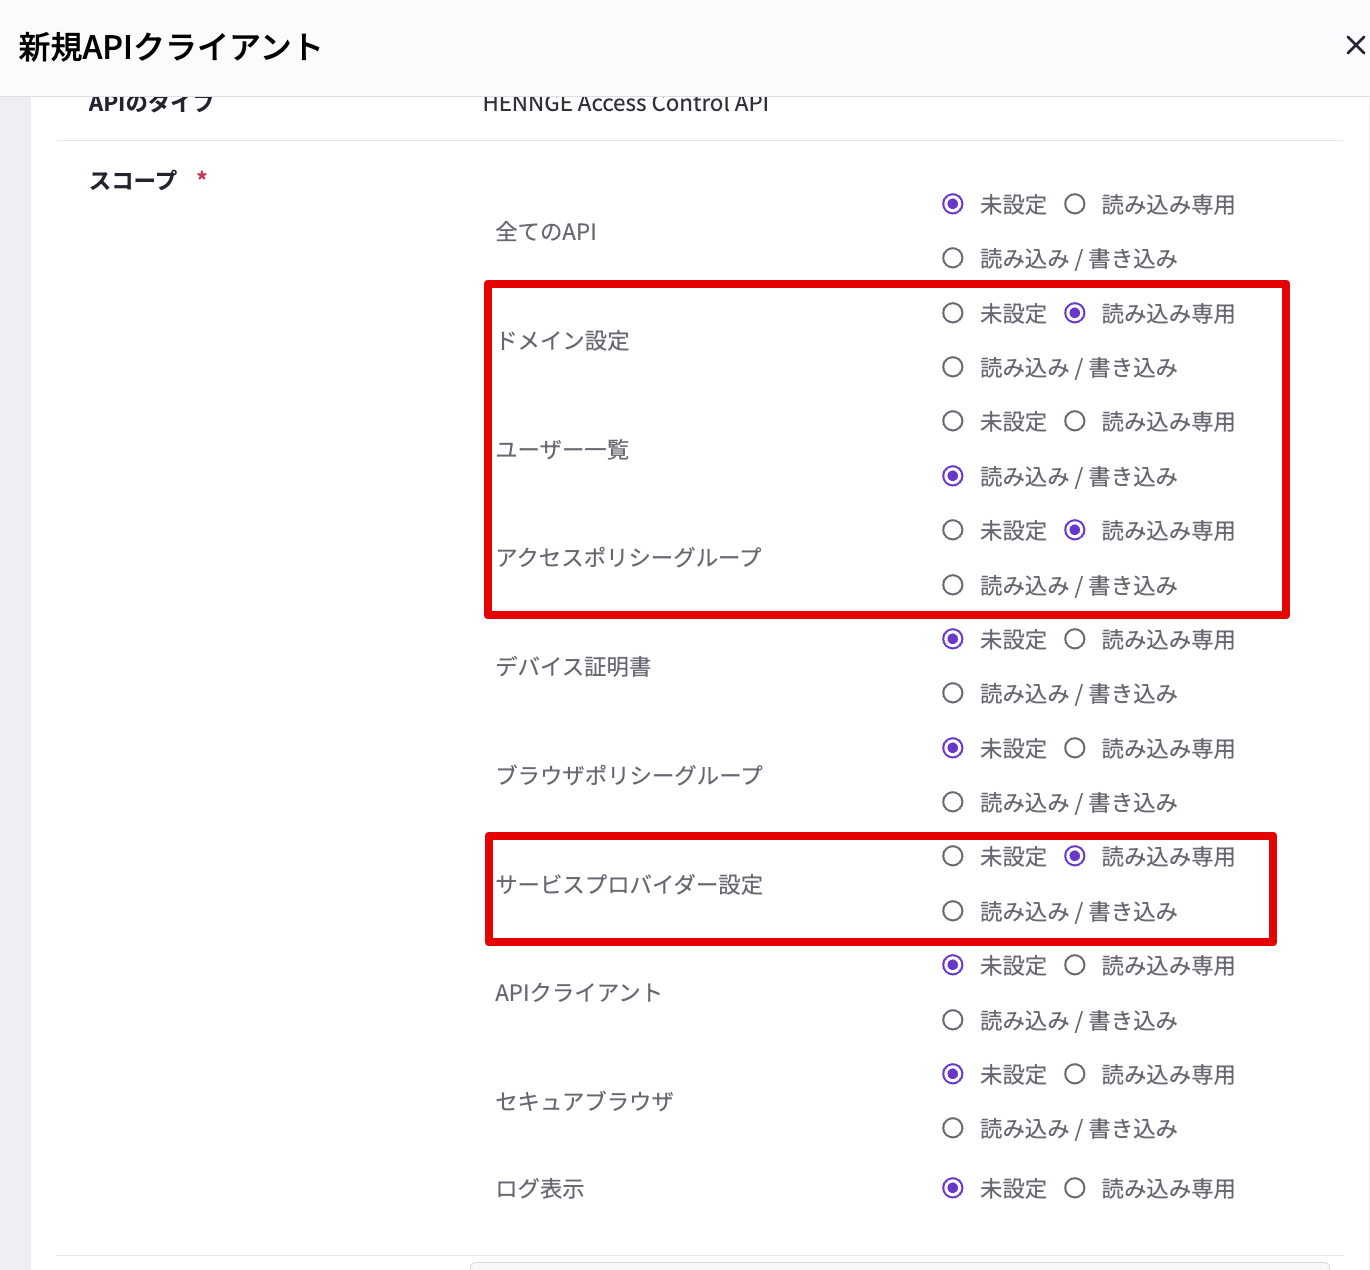The height and width of the screenshot is (1270, 1370).
Task: Select 読み込み専用 for ログ表示
Action: click(x=1075, y=1189)
